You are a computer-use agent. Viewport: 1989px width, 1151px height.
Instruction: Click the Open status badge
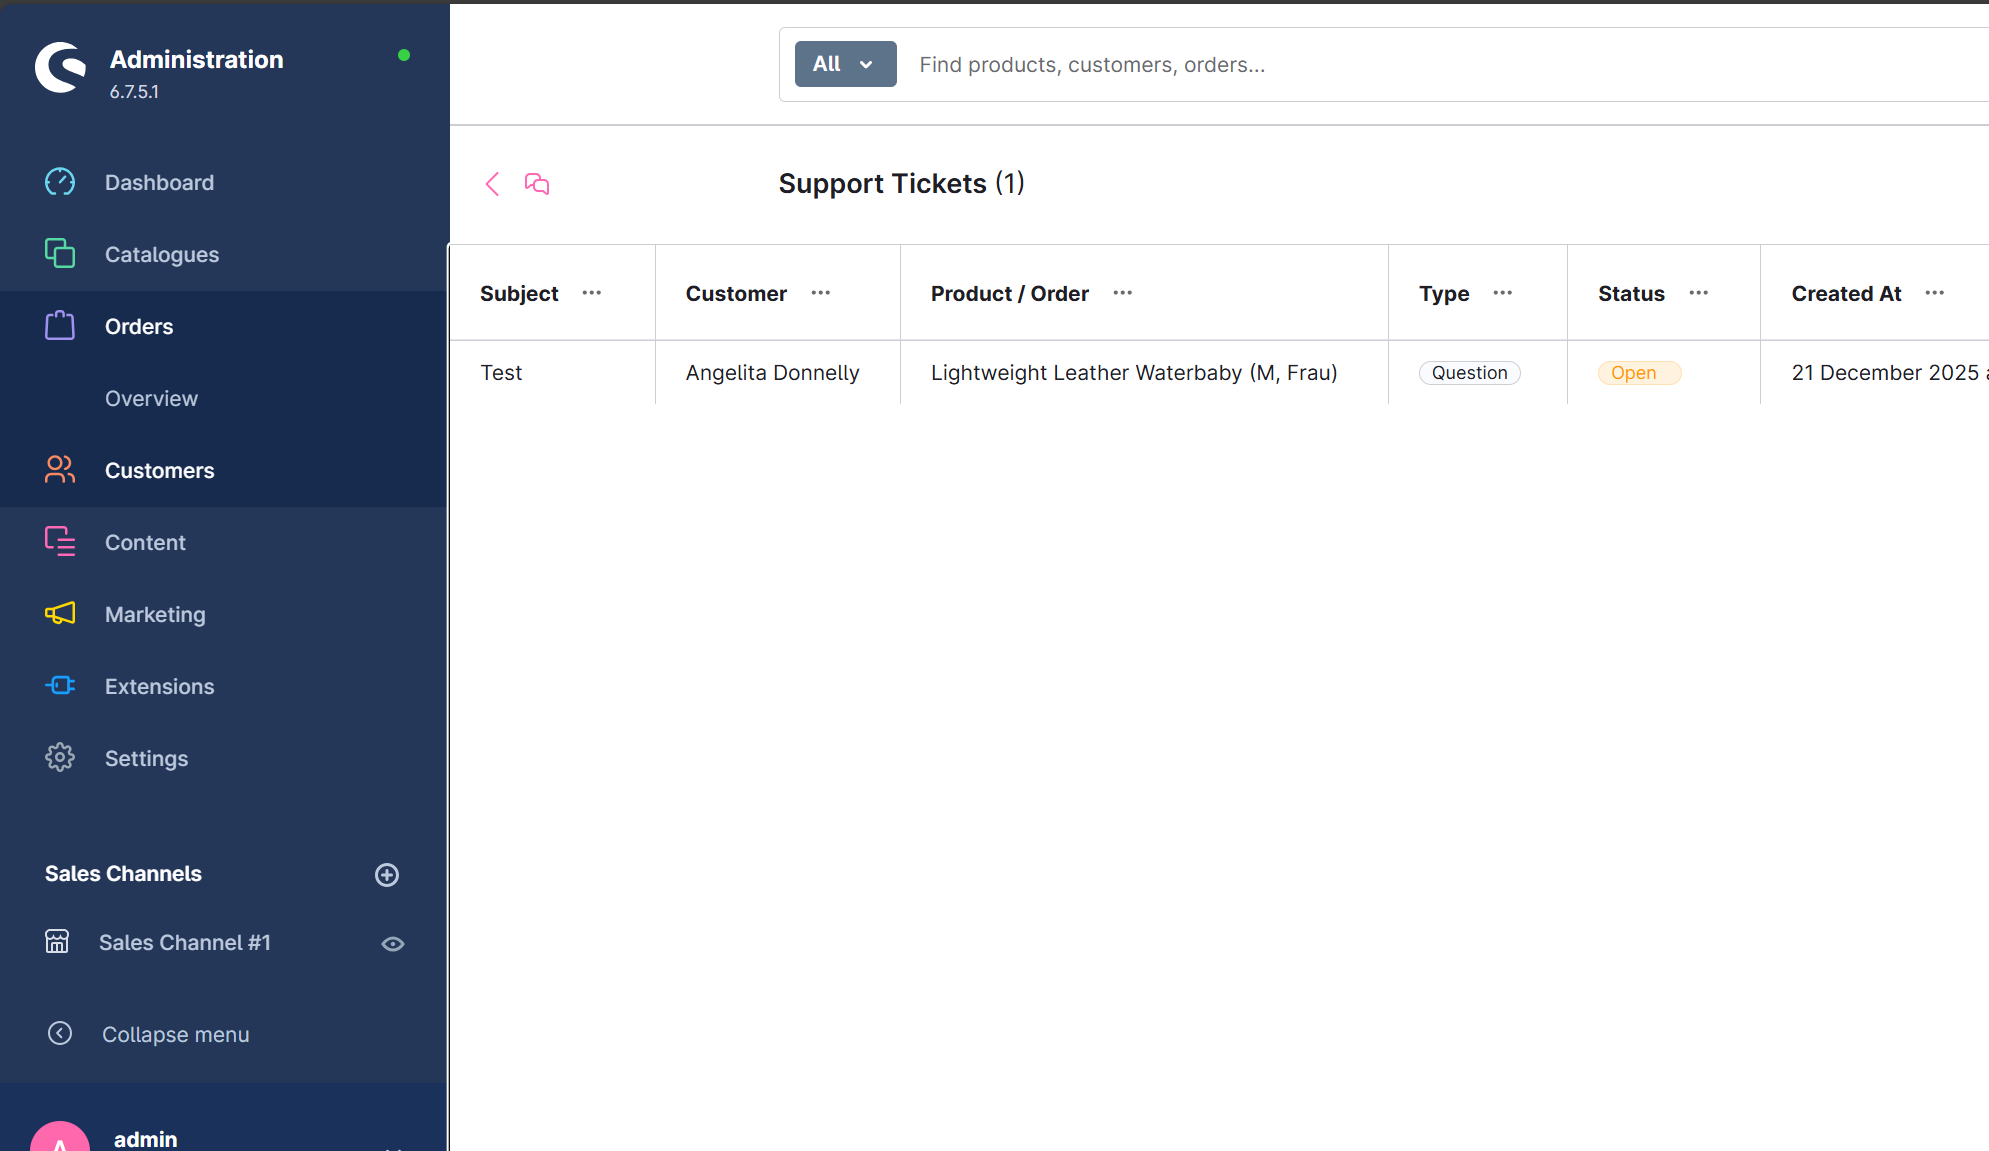(1639, 373)
